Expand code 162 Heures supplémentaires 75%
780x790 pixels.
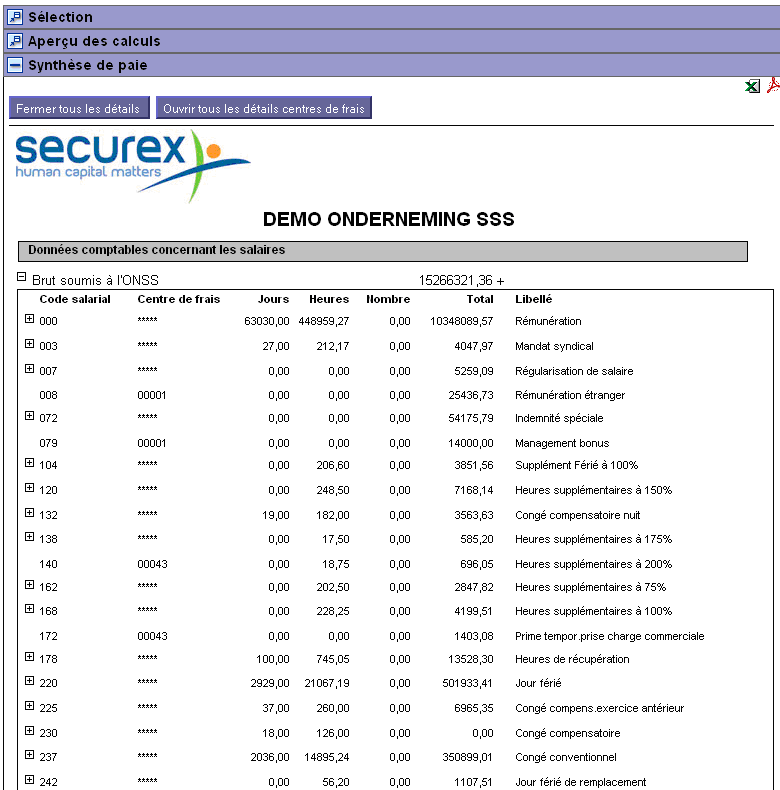point(29,584)
